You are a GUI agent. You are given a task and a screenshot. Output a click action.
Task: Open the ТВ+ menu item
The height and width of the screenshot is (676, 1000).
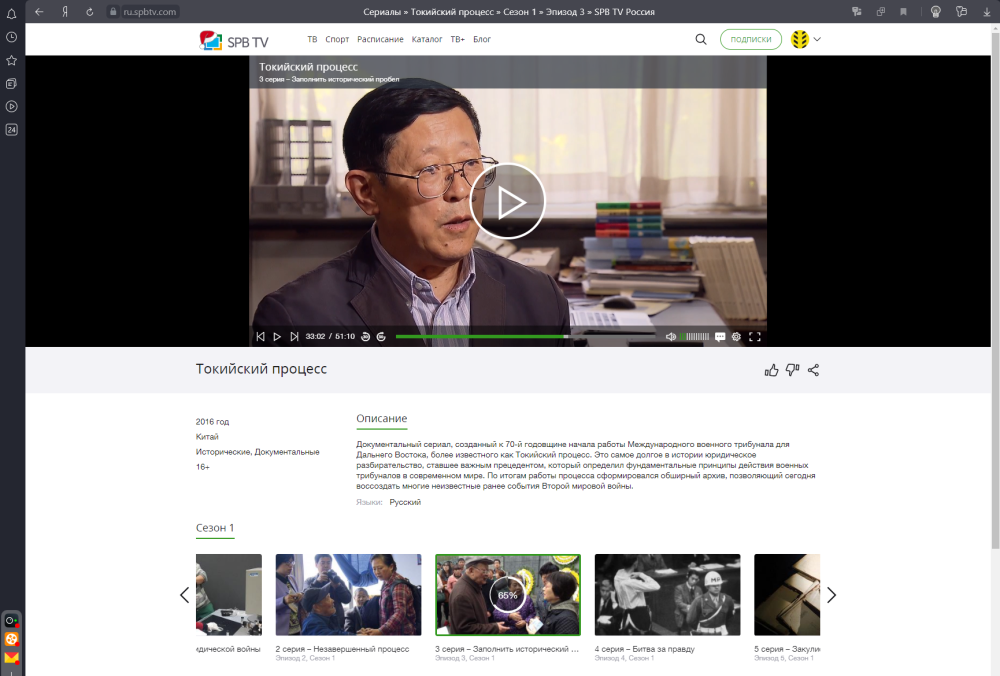457,39
